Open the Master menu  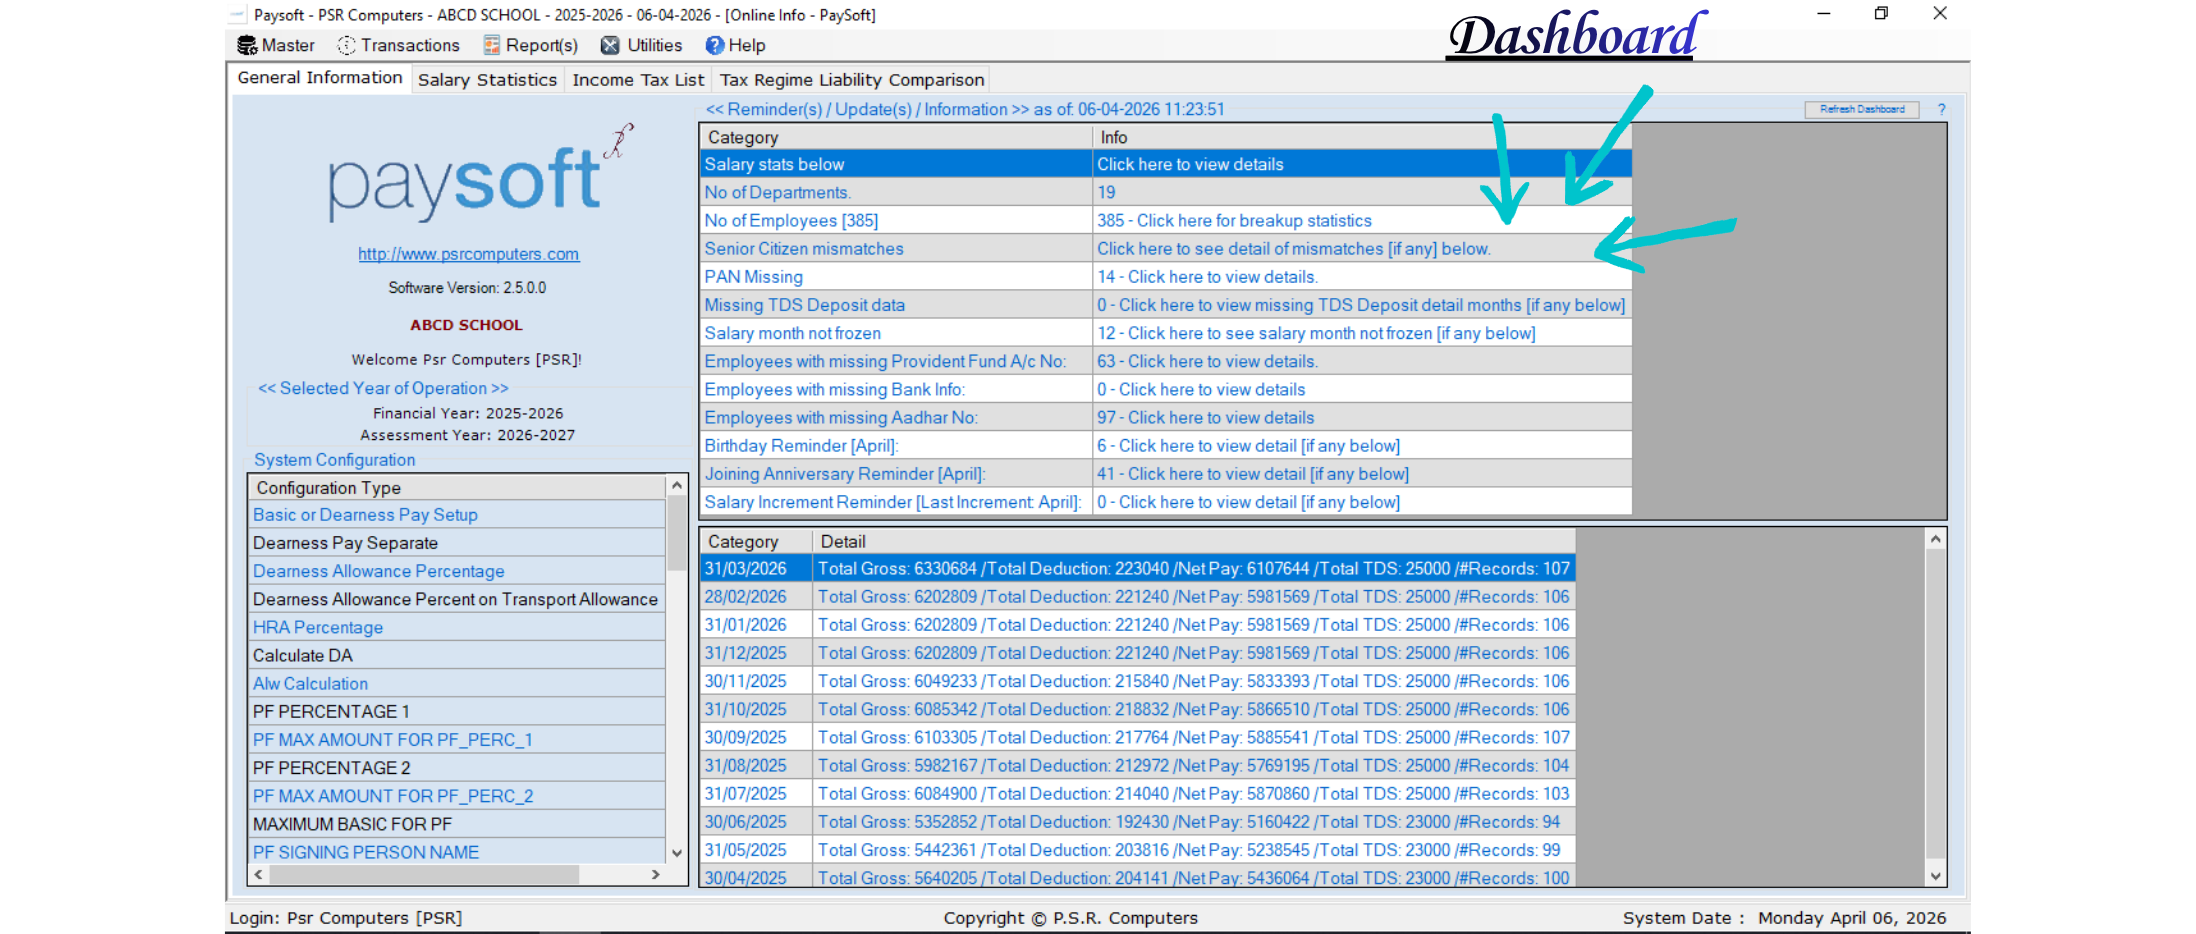coord(276,45)
